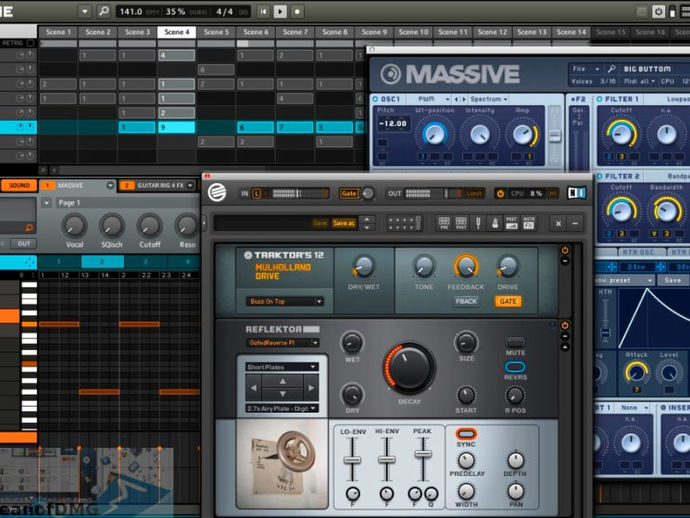Toggle the Reflektor REVRS button
Screen dimensions: 690x518
[x=515, y=367]
